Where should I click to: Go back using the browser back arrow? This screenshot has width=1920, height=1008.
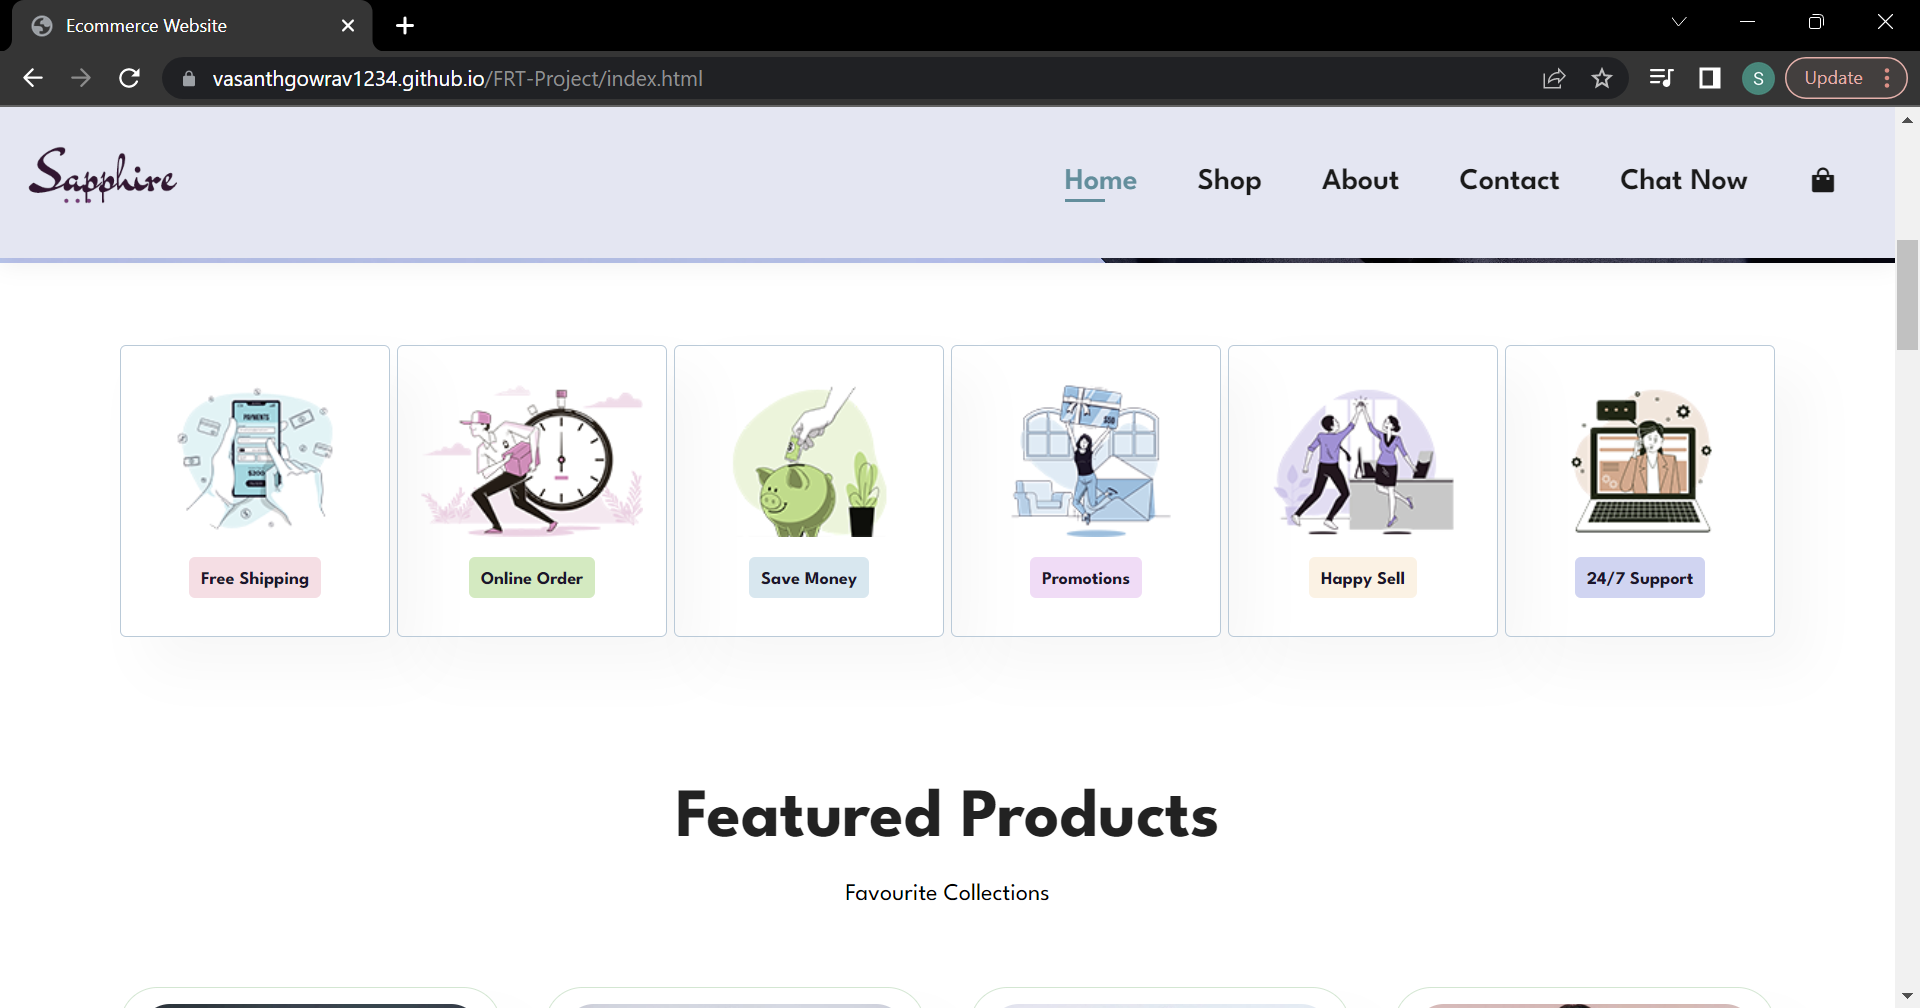[x=33, y=78]
